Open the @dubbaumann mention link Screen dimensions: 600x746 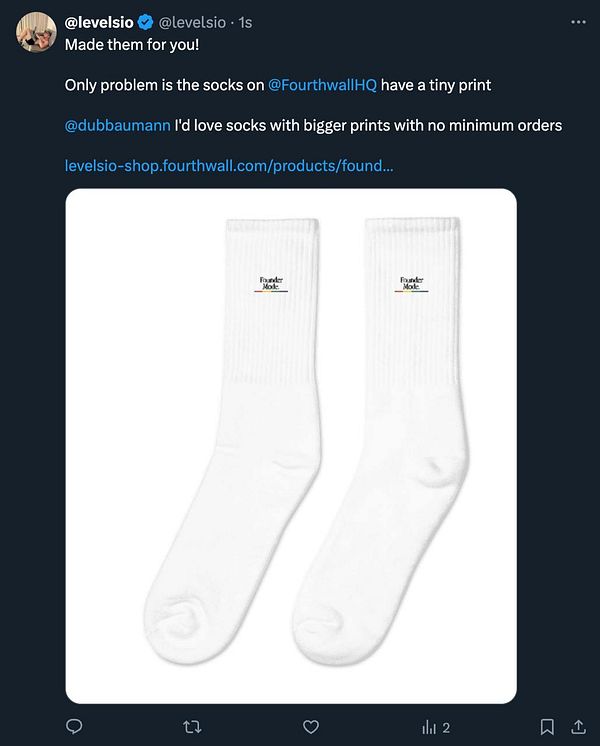click(x=117, y=126)
